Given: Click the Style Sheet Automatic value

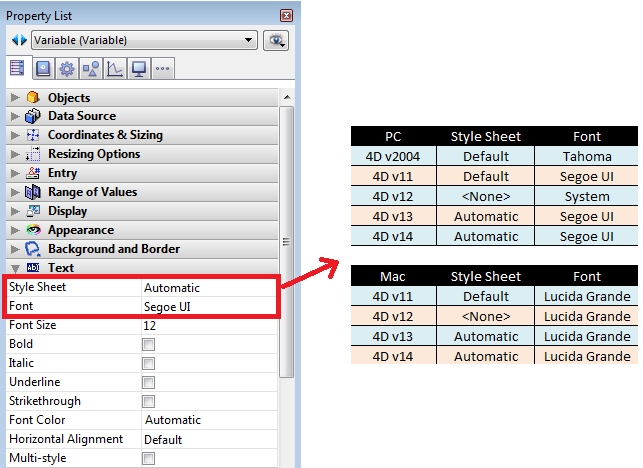Looking at the screenshot, I should point(172,288).
